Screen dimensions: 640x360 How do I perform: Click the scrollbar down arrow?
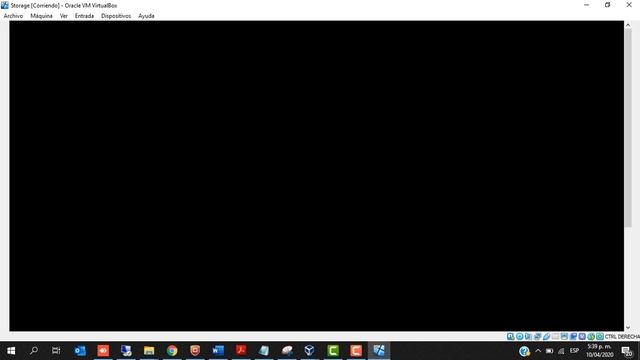[628, 327]
